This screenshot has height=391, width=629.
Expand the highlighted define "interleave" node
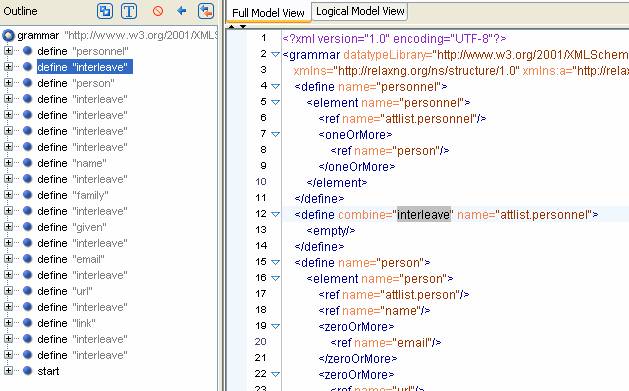point(8,67)
